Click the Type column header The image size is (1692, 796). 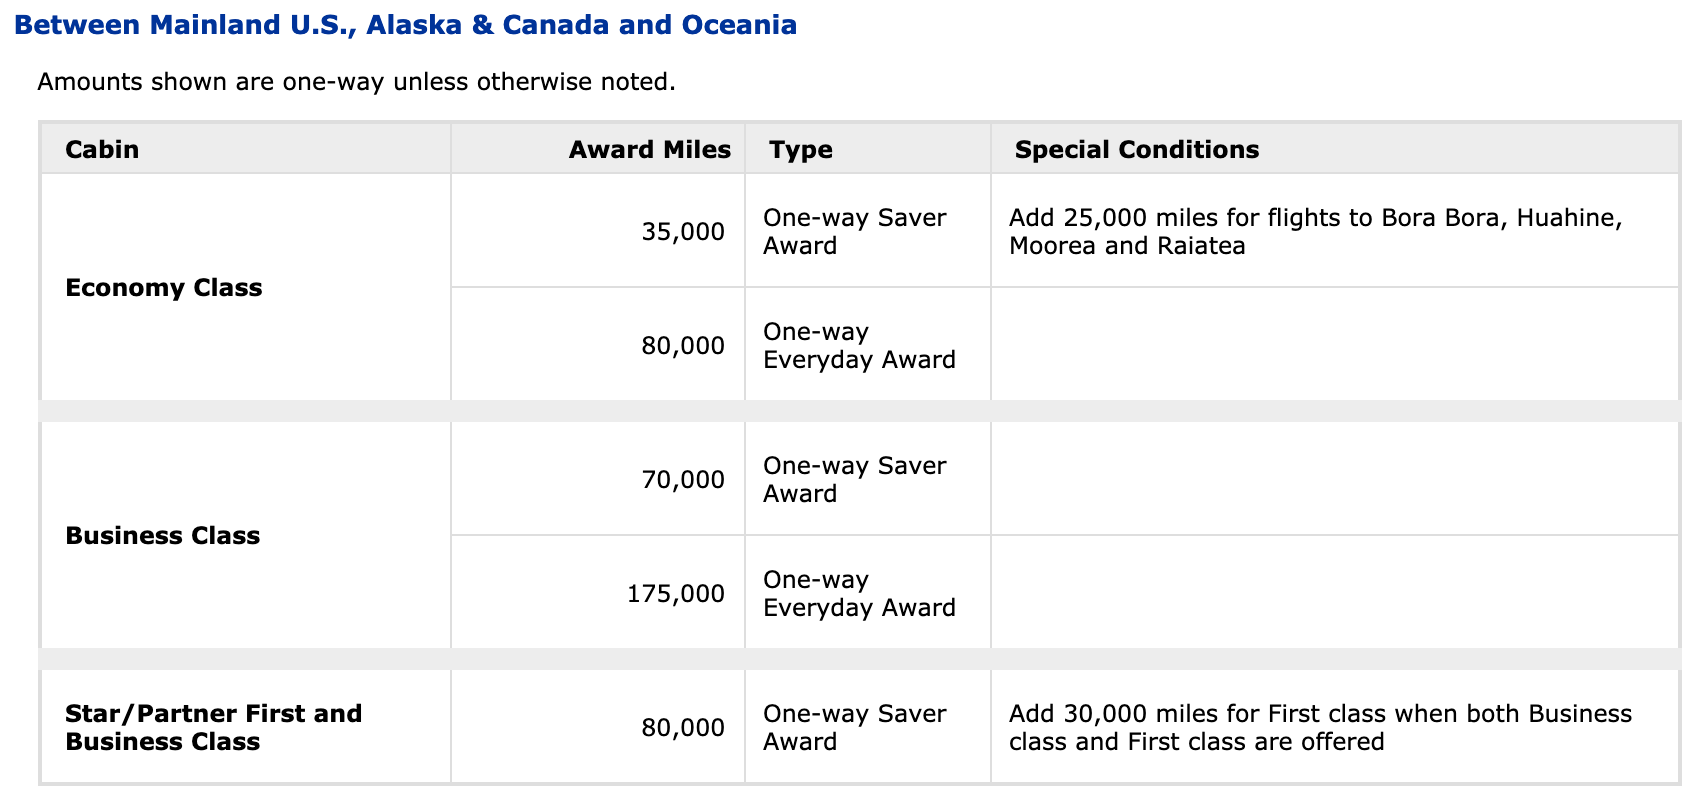coord(800,150)
